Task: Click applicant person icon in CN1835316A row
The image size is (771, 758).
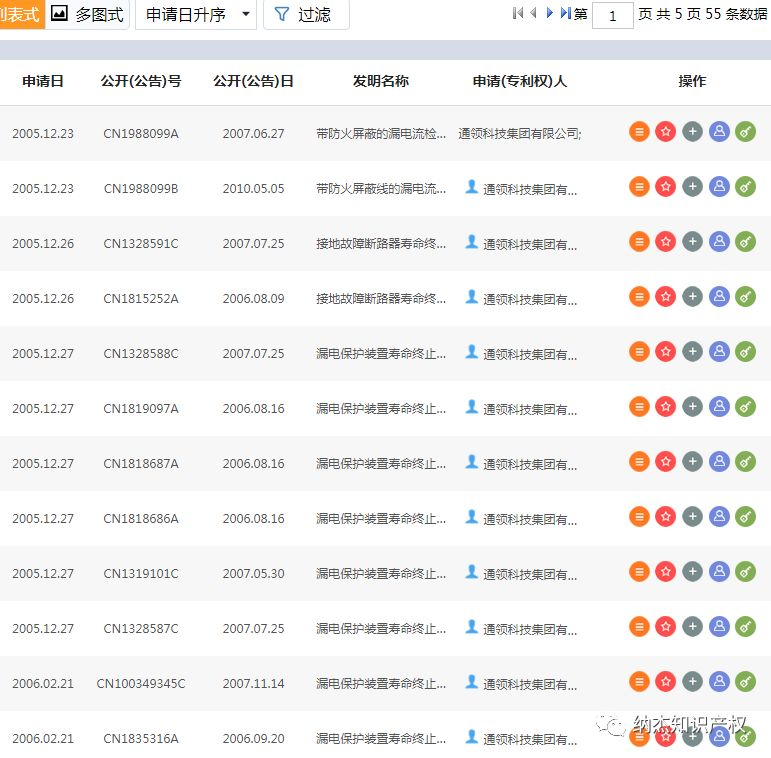Action: pos(472,737)
